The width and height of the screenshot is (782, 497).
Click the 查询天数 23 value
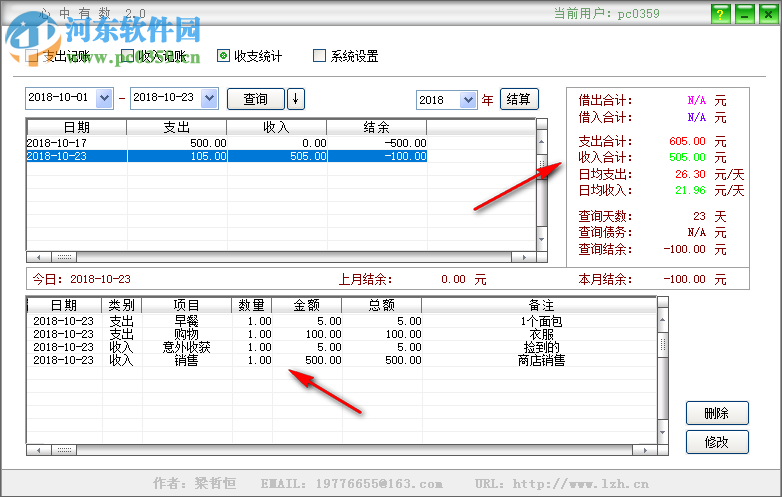(x=699, y=216)
